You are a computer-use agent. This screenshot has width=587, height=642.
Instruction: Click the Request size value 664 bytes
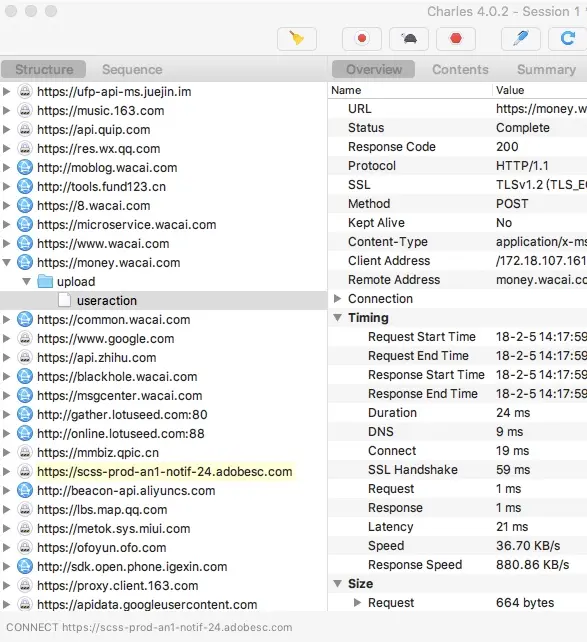pyautogui.click(x=525, y=602)
